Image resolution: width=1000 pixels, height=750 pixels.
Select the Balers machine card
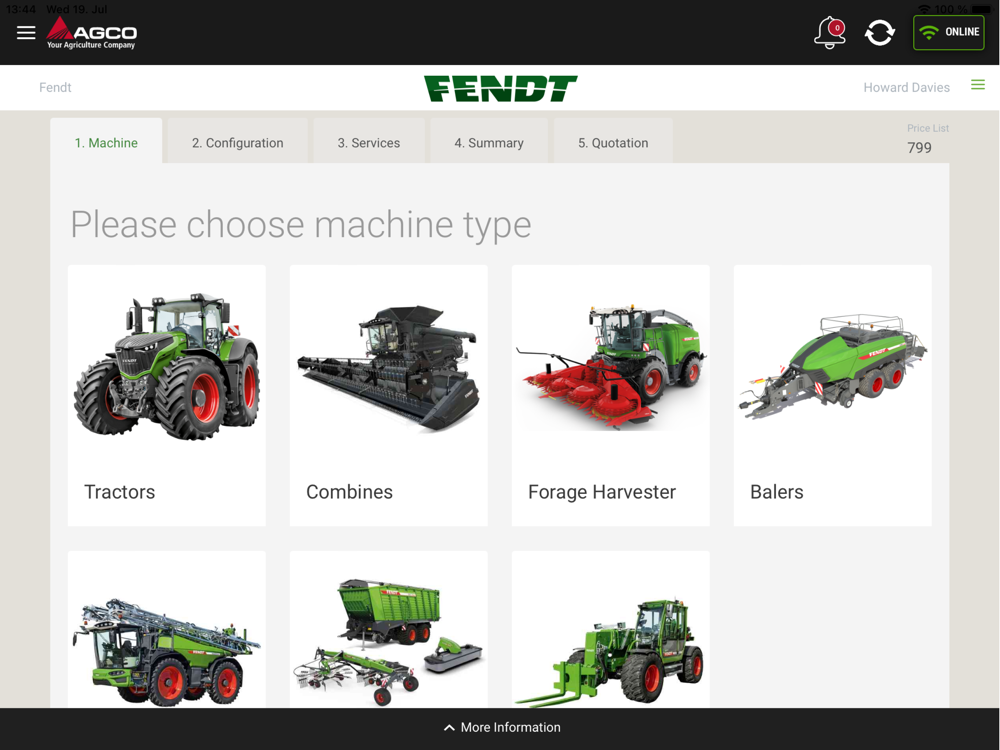[832, 395]
